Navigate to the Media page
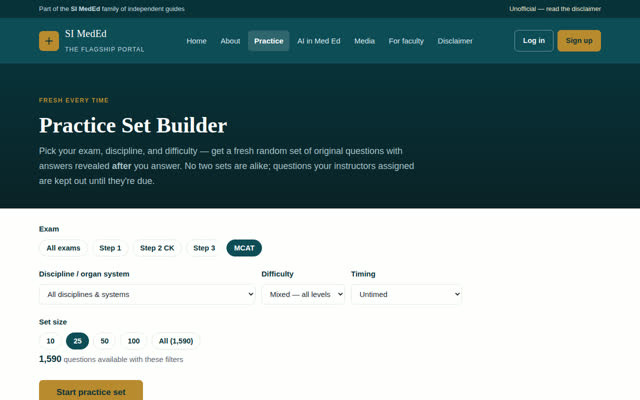Screen dimensions: 640x400 click(364, 41)
